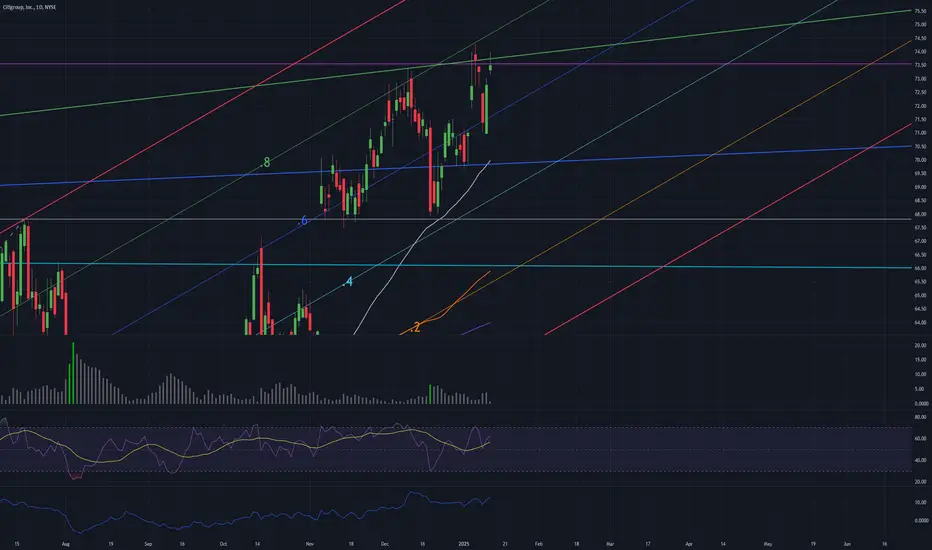This screenshot has height=550, width=932.
Task: Click the Apr date label
Action: (689, 544)
